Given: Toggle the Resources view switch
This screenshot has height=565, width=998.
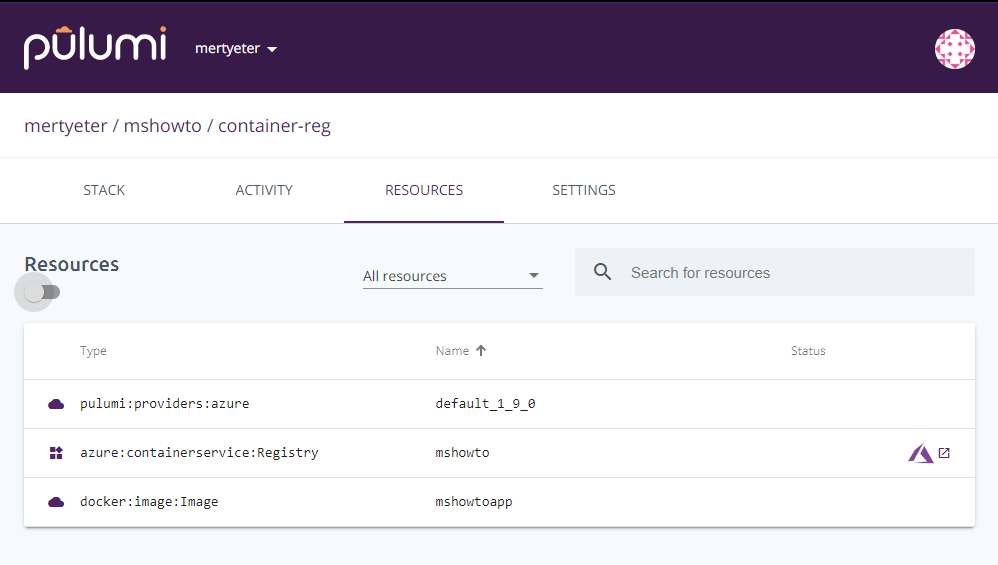Looking at the screenshot, I should (42, 292).
